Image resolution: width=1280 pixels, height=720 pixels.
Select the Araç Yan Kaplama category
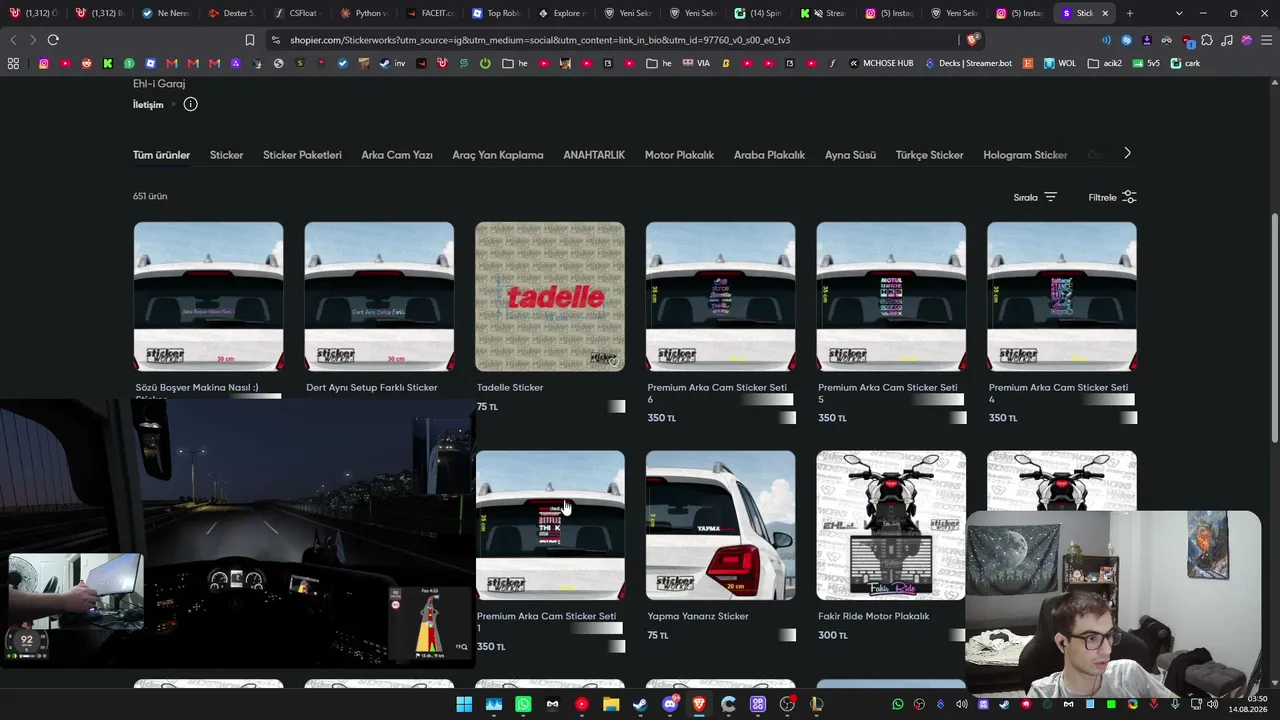[x=498, y=155]
